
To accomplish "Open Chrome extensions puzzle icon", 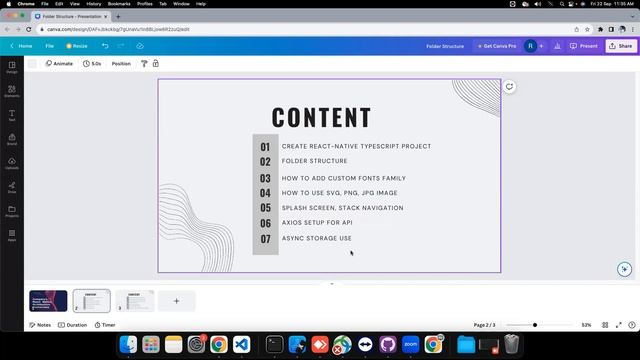I will 600,29.
